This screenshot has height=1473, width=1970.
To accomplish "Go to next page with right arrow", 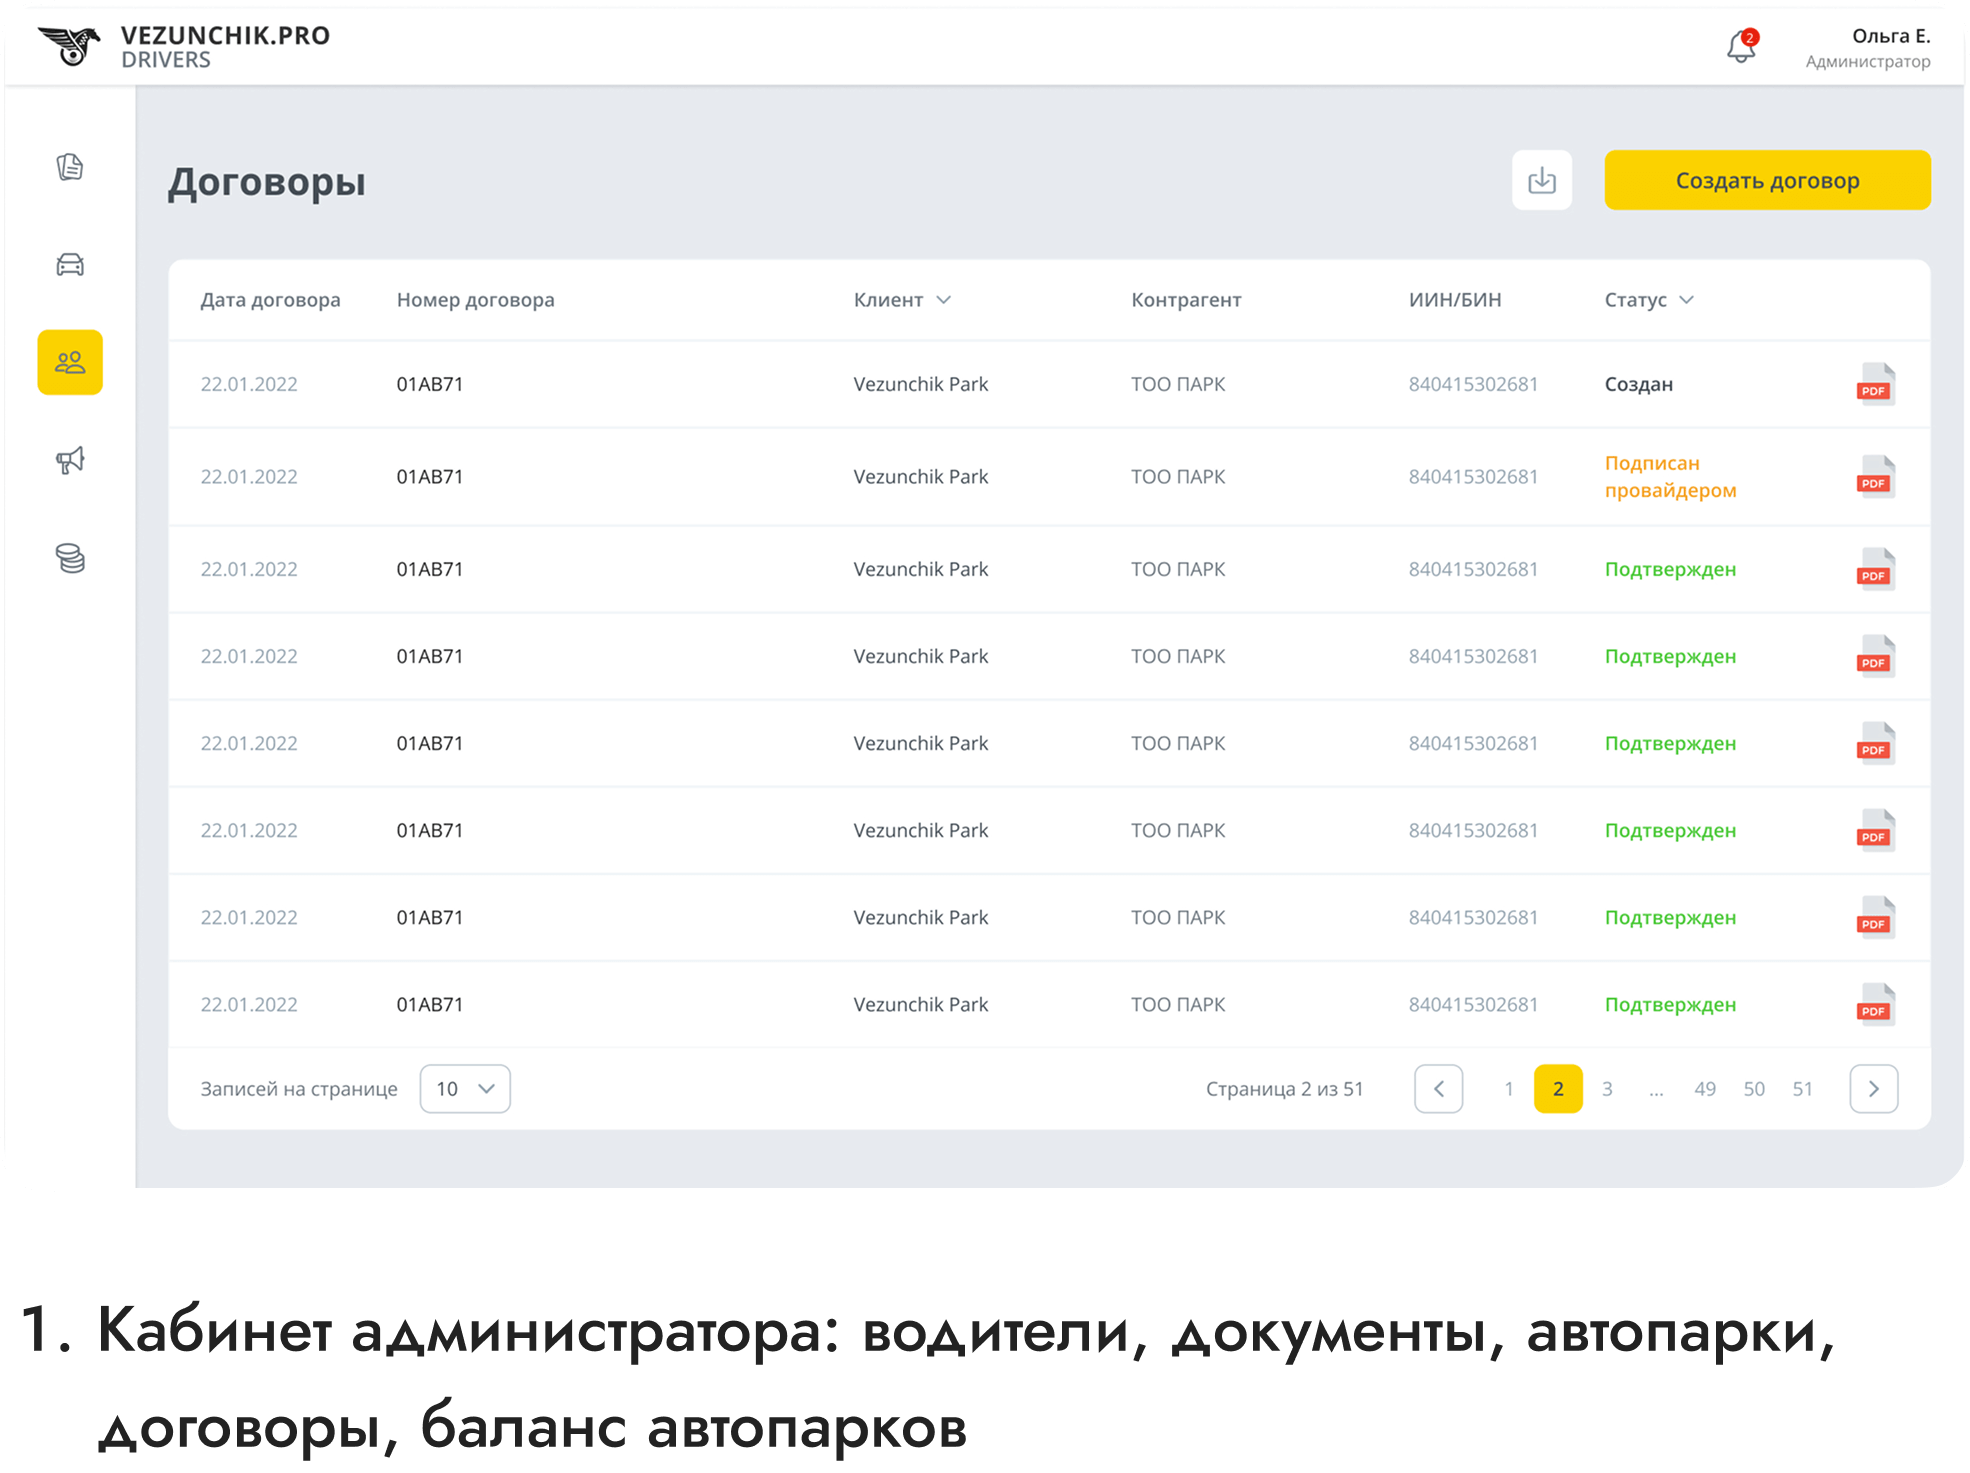I will pos(1873,1089).
